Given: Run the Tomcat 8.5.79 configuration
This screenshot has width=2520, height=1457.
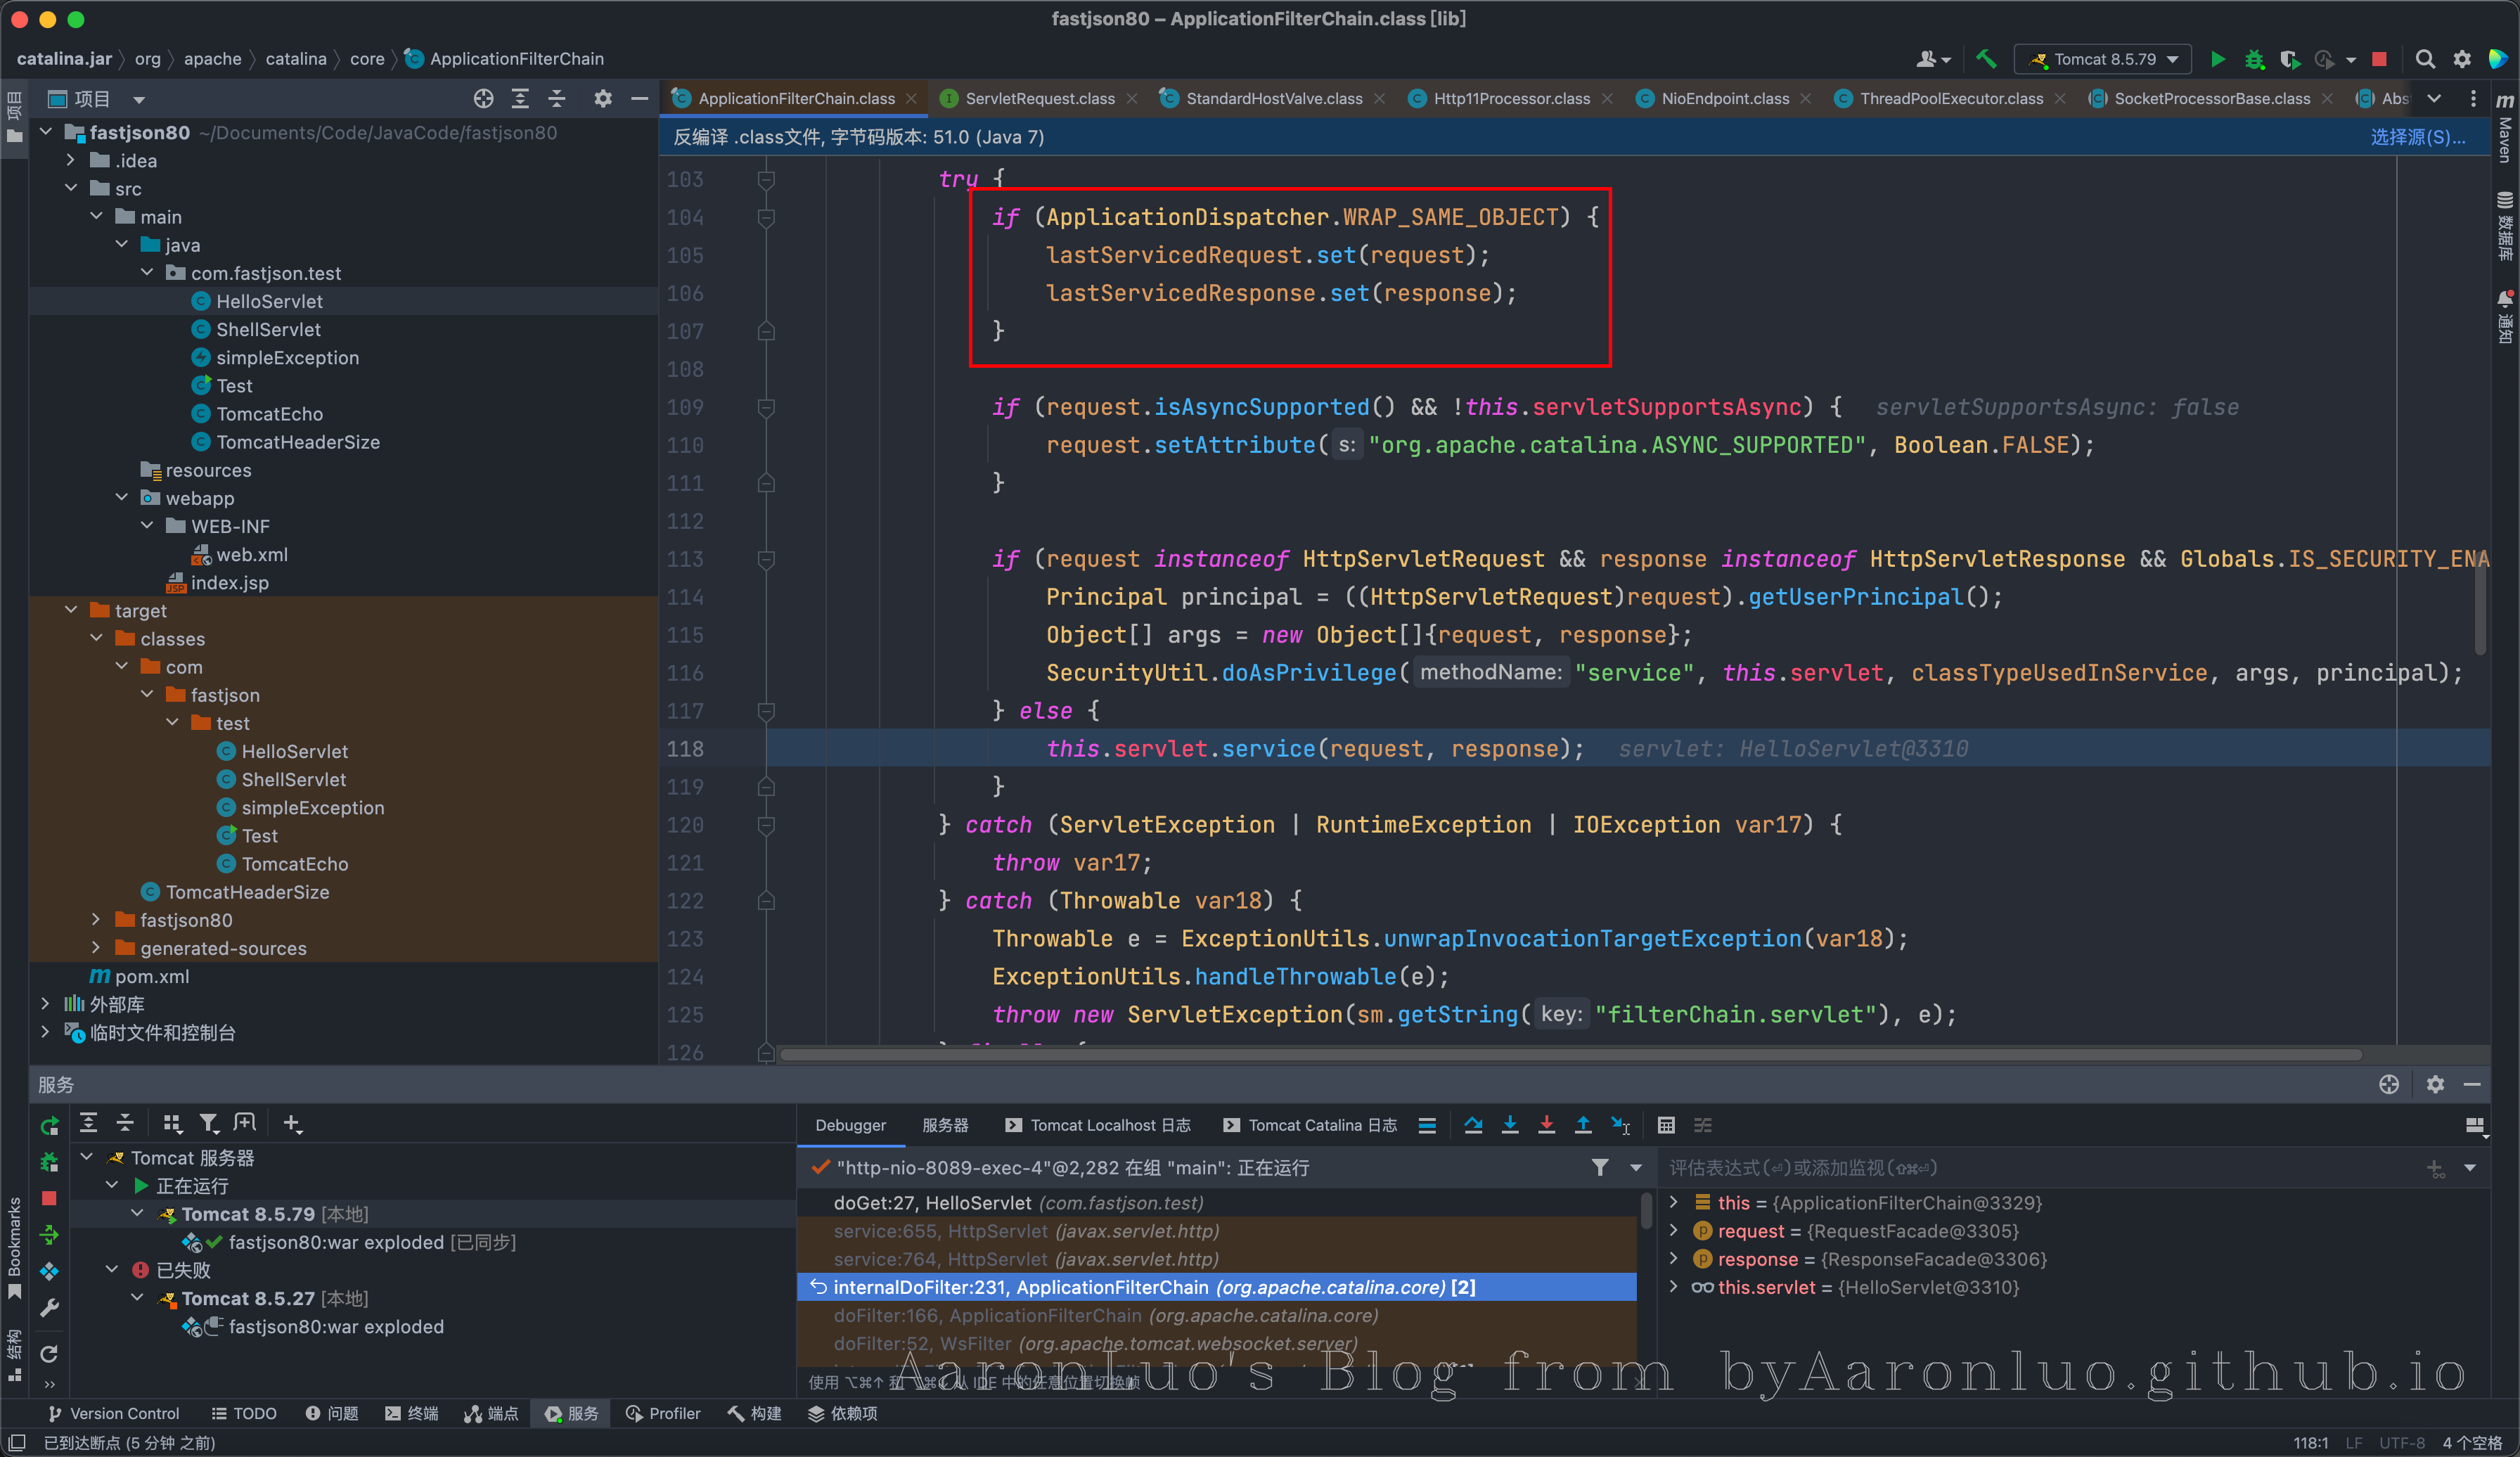Looking at the screenshot, I should [2217, 59].
